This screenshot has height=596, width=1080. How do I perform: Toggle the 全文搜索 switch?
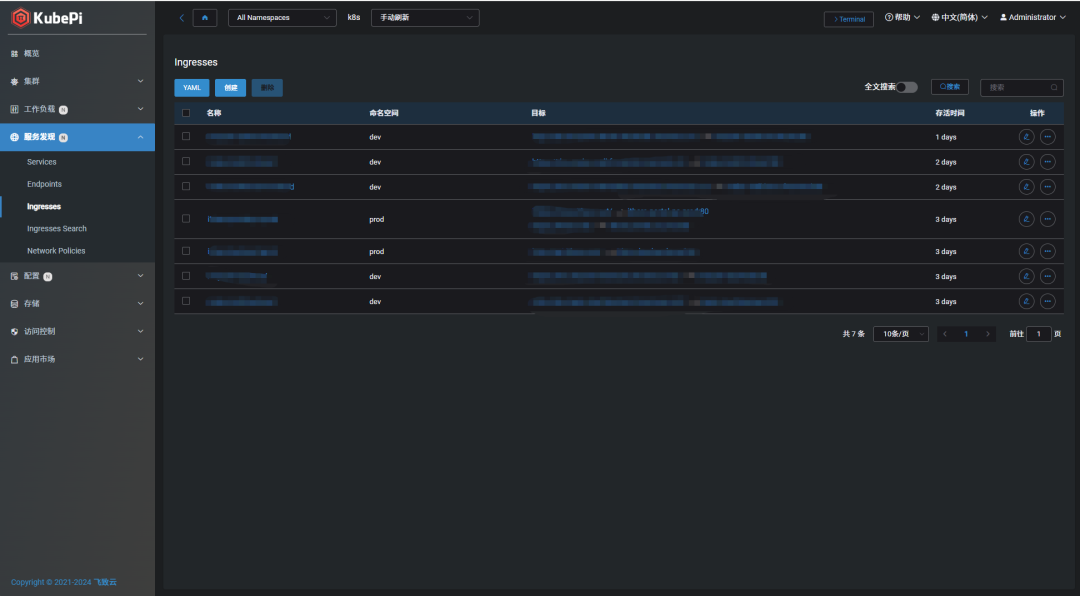906,87
